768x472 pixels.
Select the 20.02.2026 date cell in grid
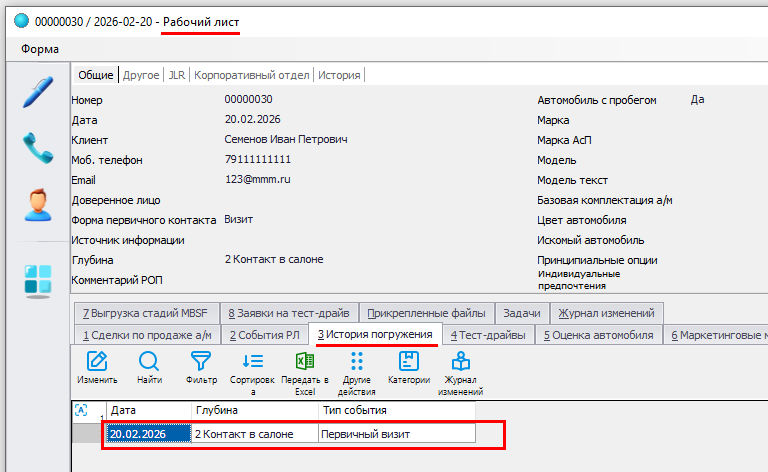148,434
